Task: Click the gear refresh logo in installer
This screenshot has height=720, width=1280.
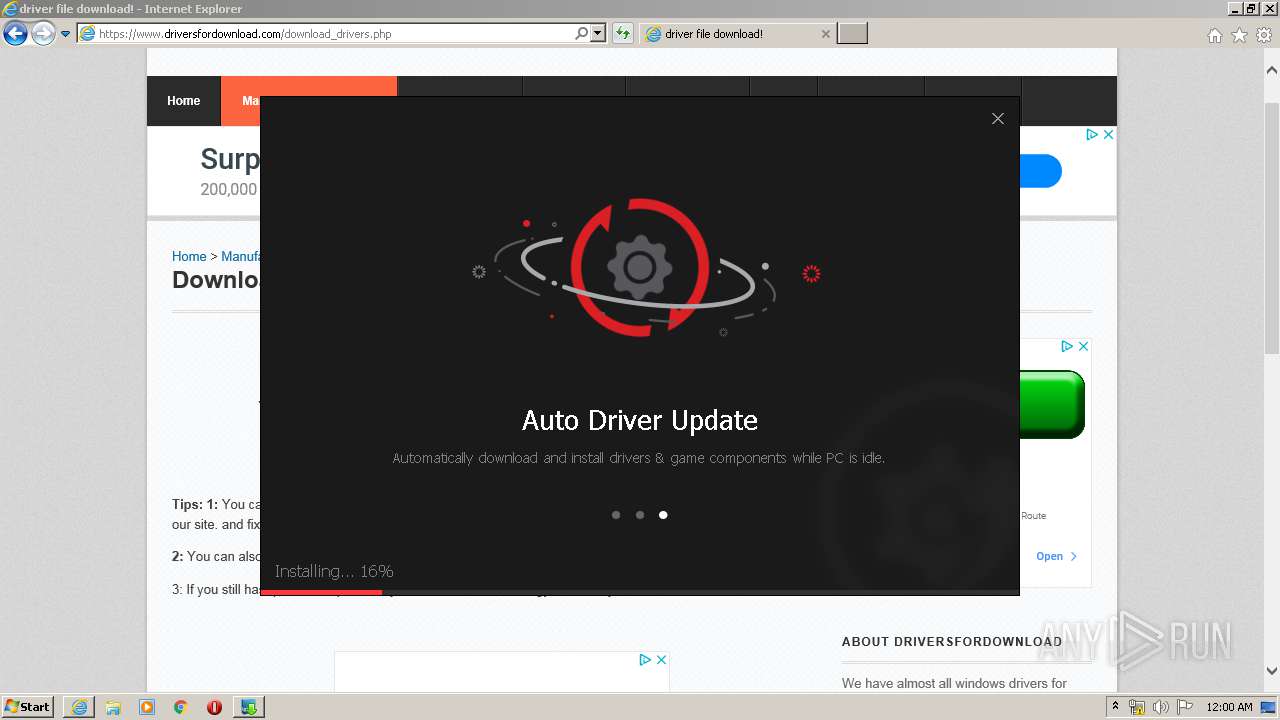Action: pos(640,267)
